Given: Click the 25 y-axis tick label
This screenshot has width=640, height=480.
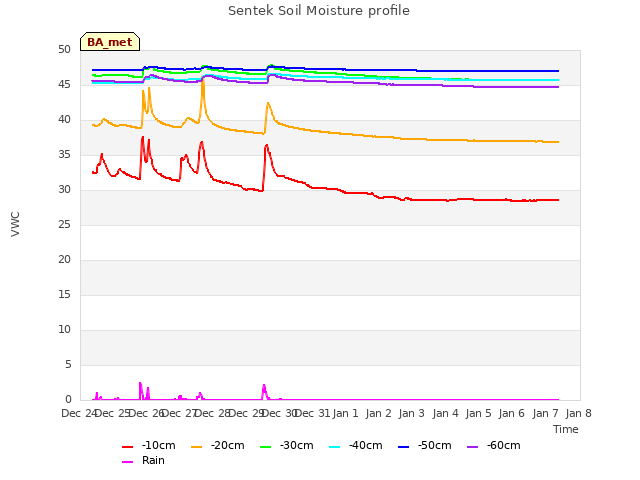Looking at the screenshot, I should point(64,225).
